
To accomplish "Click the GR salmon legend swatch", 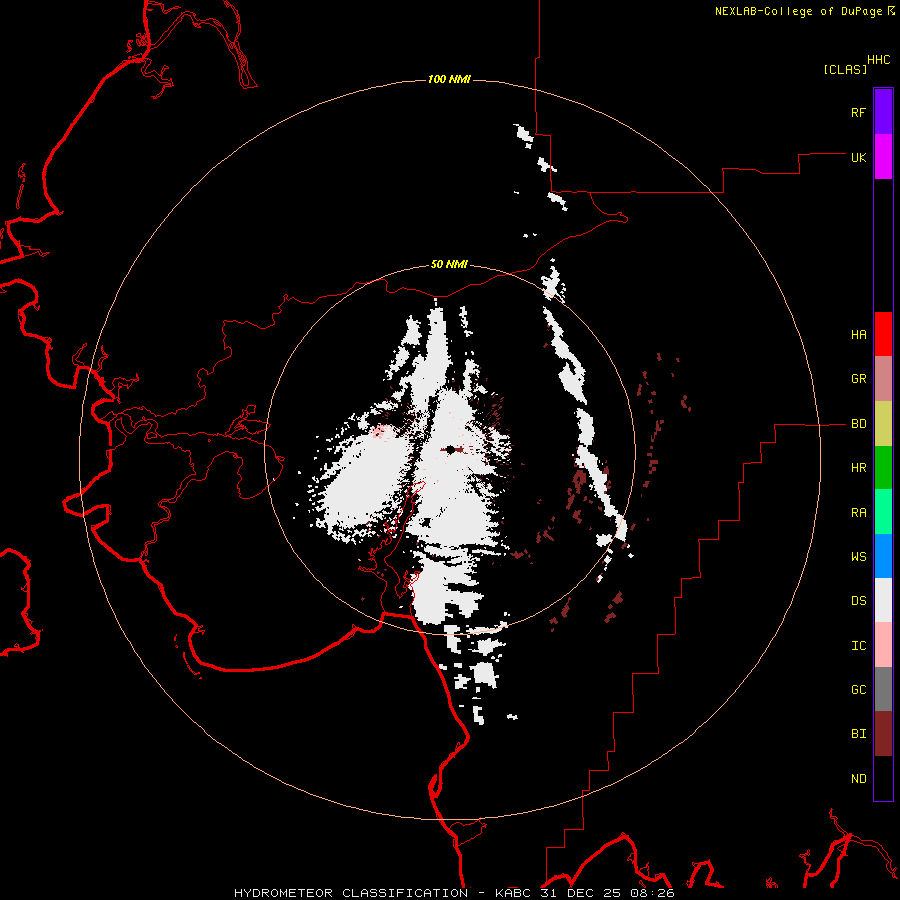I will [883, 379].
